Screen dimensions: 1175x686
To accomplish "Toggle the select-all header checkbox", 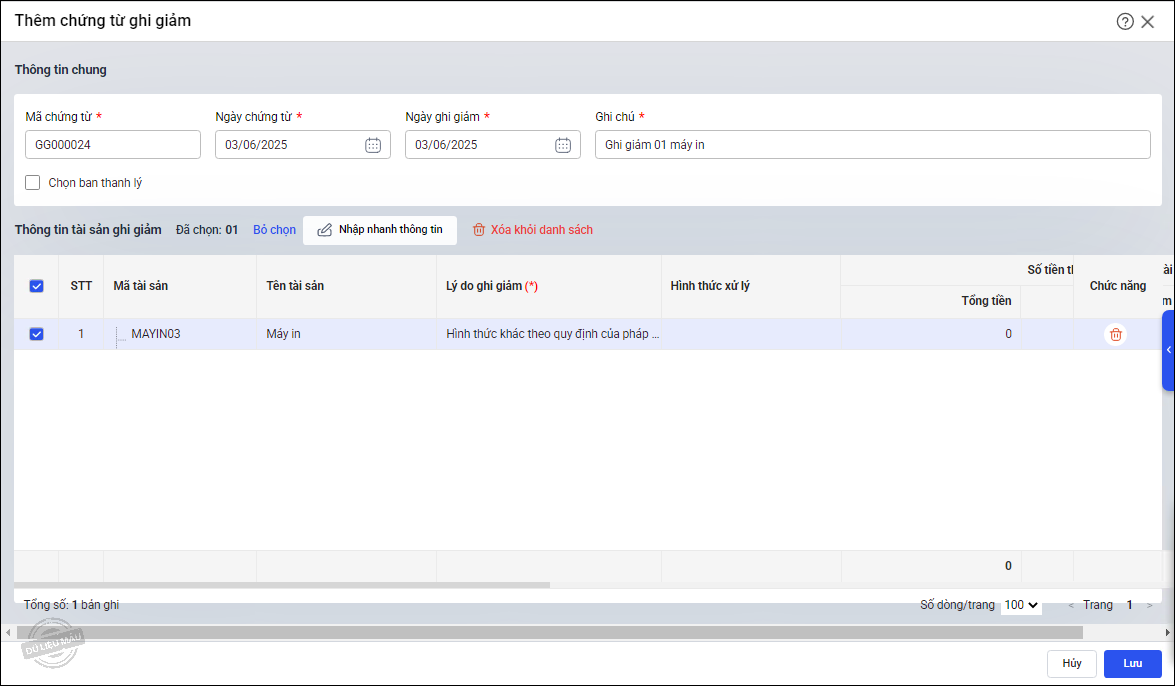I will point(36,286).
